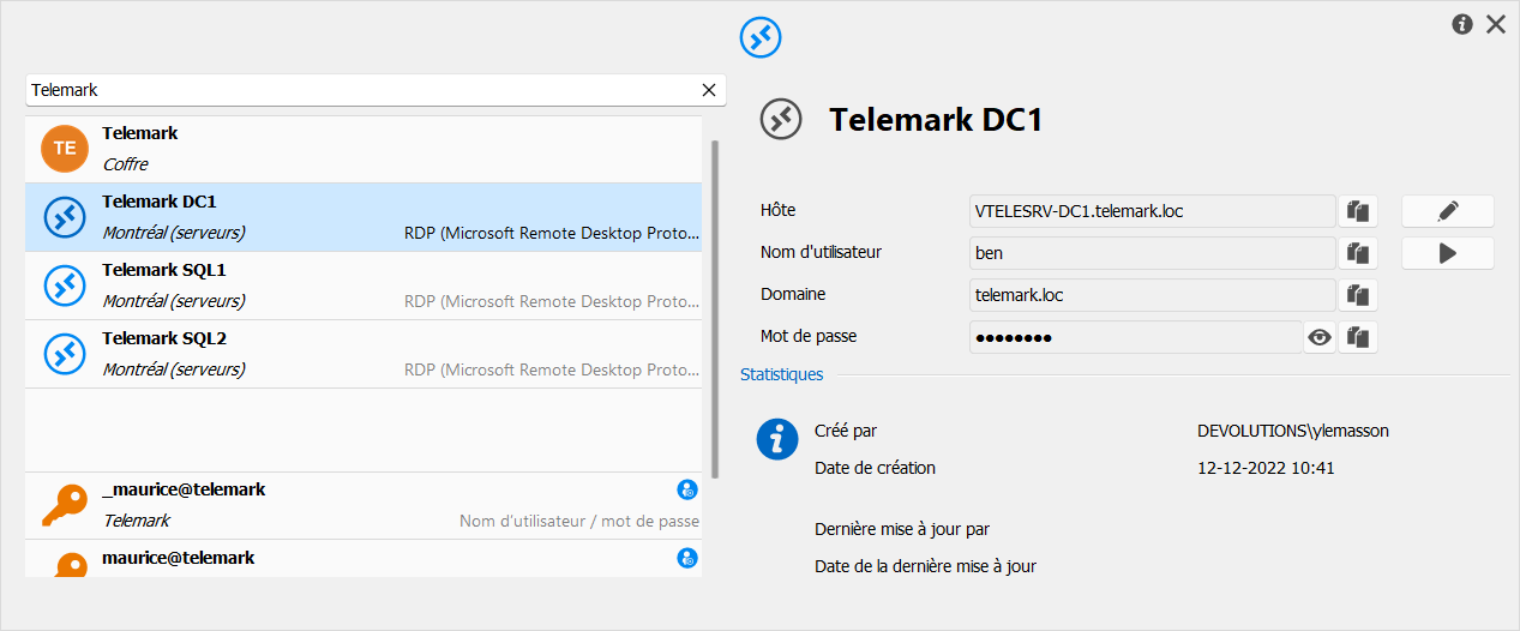
Task: Open the info icon at top right
Action: [1462, 25]
